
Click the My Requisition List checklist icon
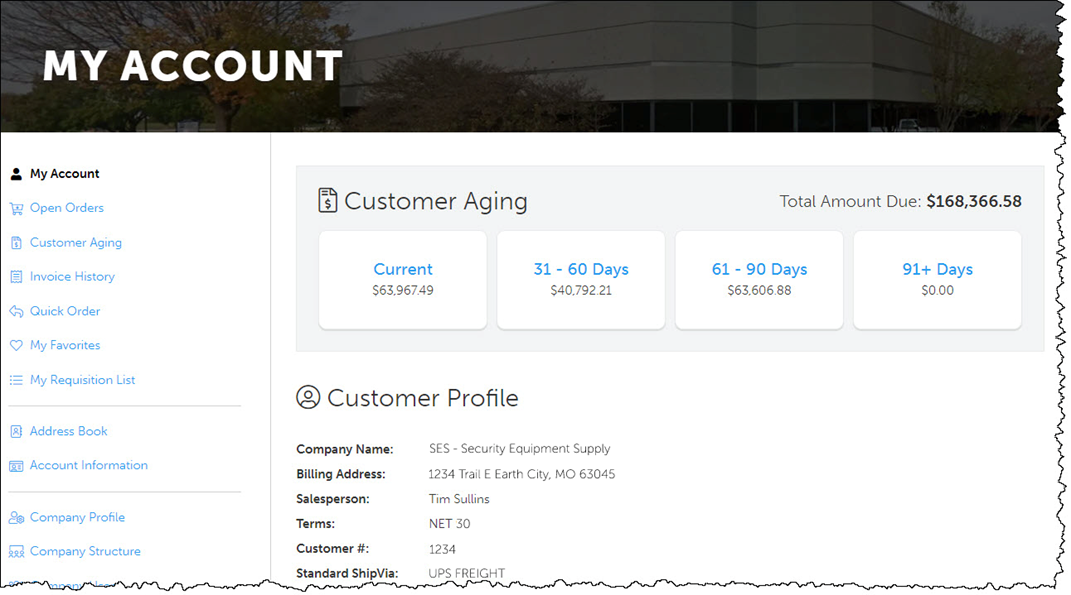click(14, 380)
